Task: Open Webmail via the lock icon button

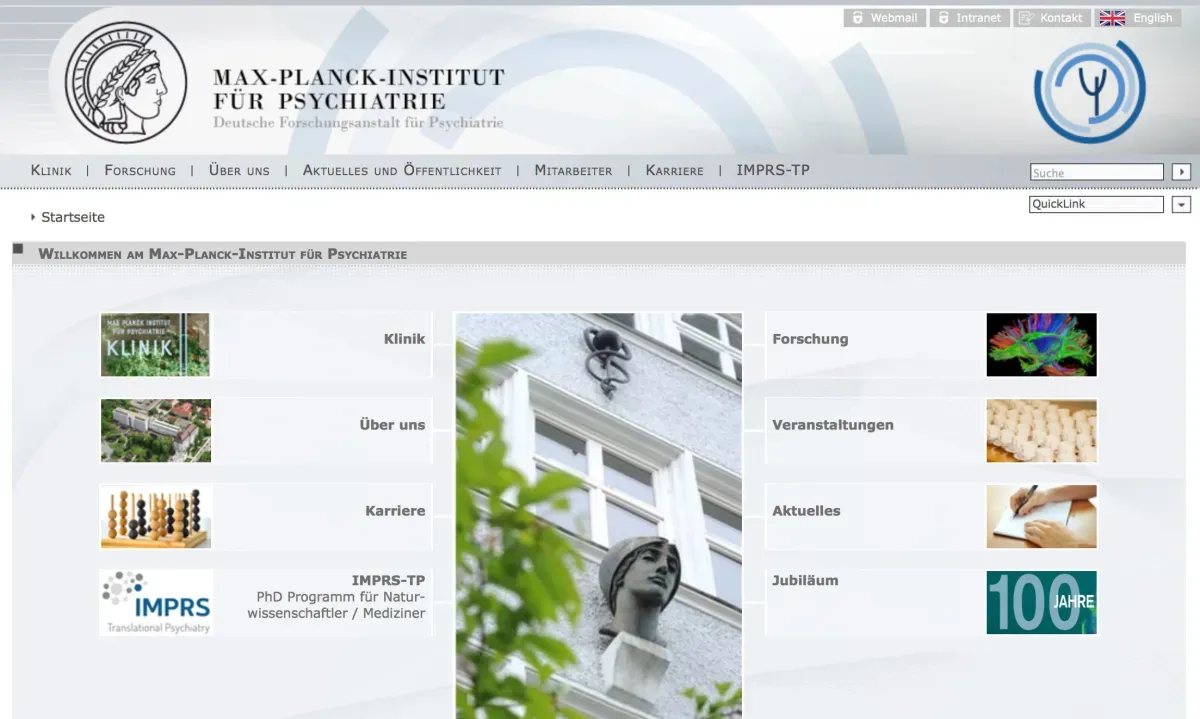Action: [884, 18]
